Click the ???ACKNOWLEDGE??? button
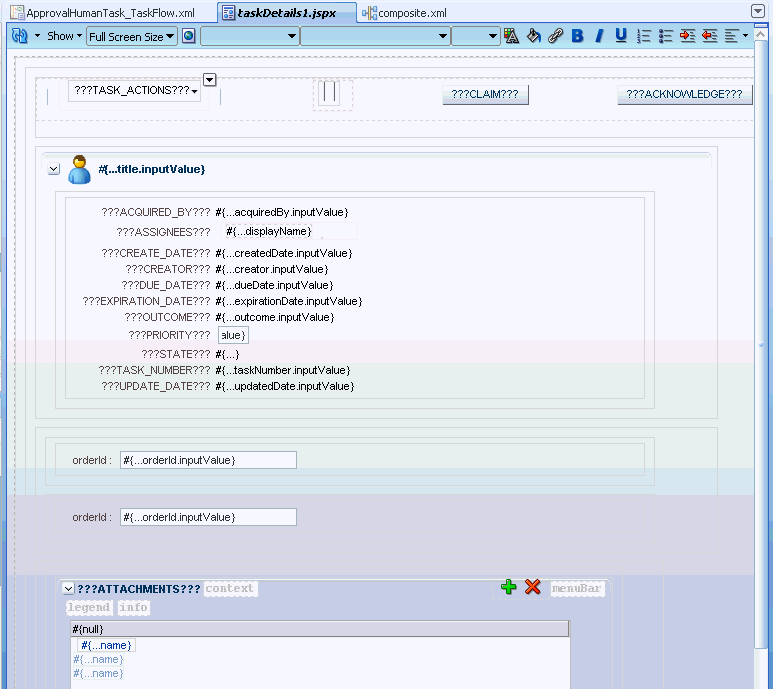This screenshot has height=689, width=773. click(x=685, y=95)
